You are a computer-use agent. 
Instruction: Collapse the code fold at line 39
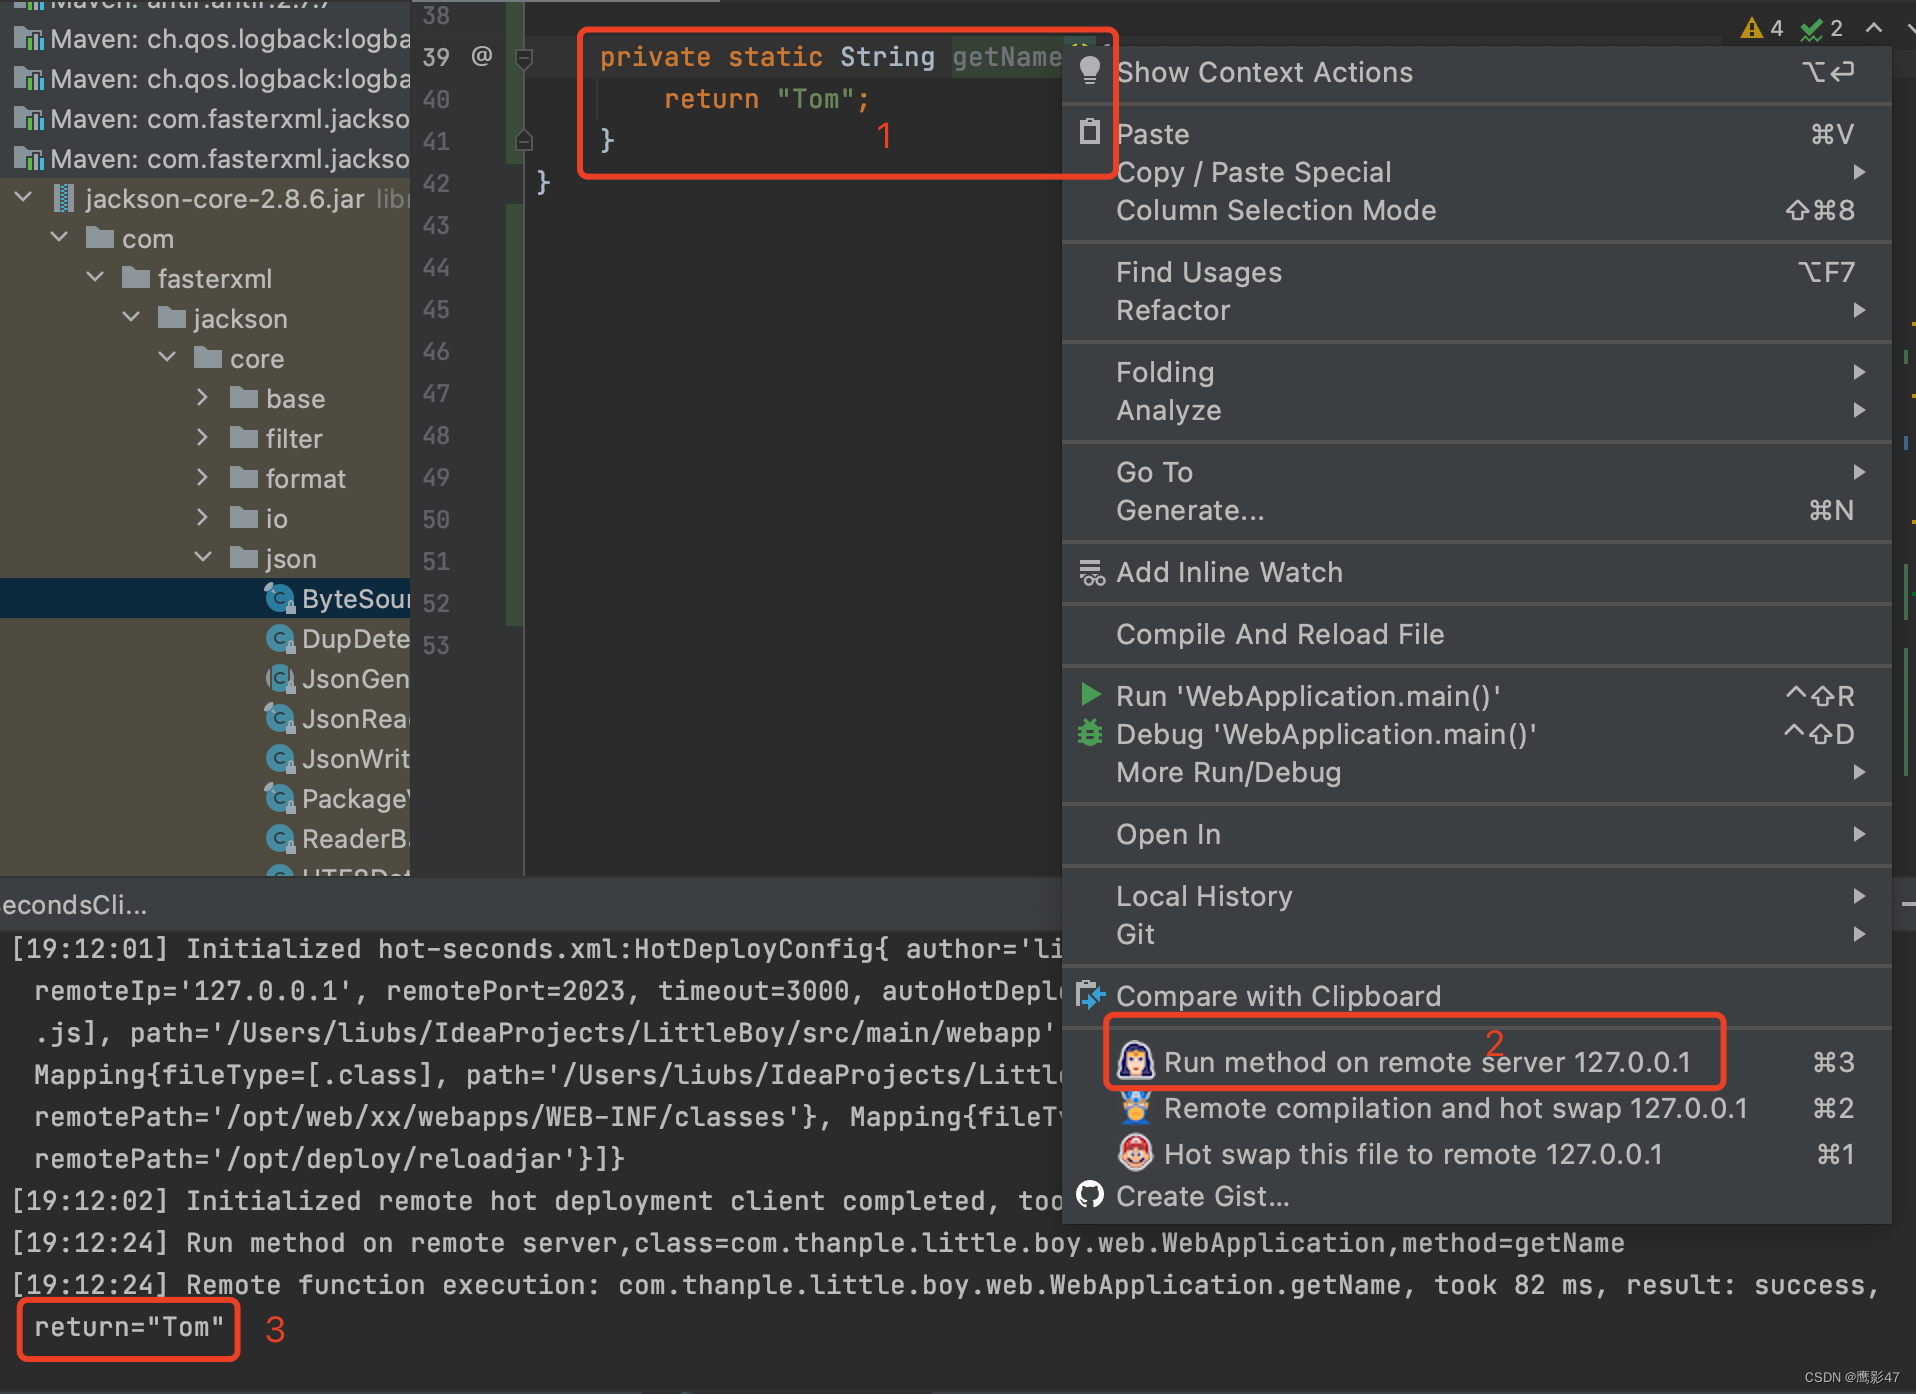click(x=523, y=57)
